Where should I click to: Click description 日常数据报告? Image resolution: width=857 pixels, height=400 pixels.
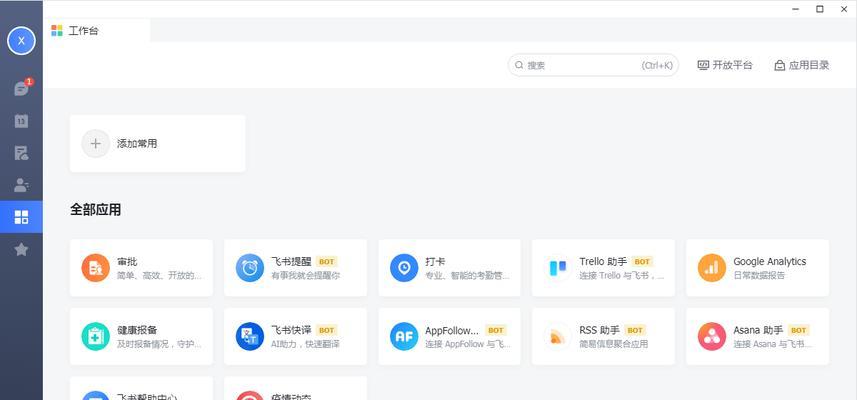pyautogui.click(x=759, y=275)
